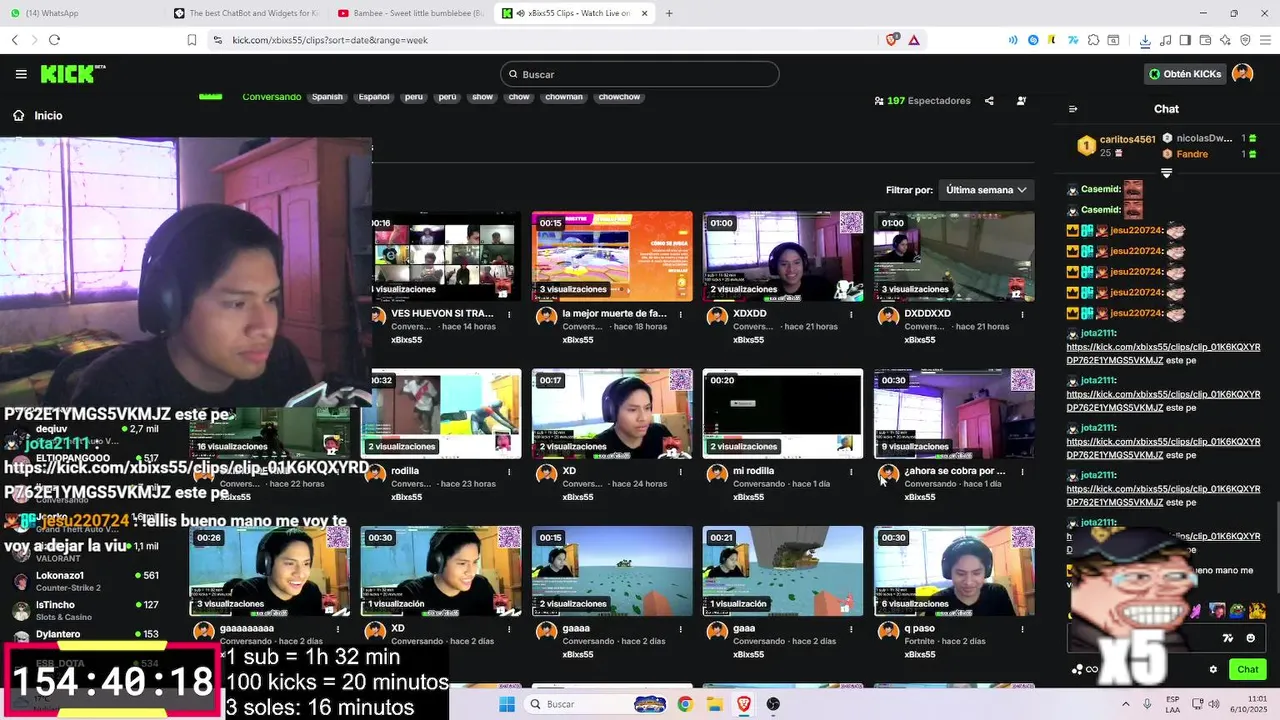Open Lokonazo1 channel in sidebar
Viewport: 1280px width, 720px height.
click(85, 581)
